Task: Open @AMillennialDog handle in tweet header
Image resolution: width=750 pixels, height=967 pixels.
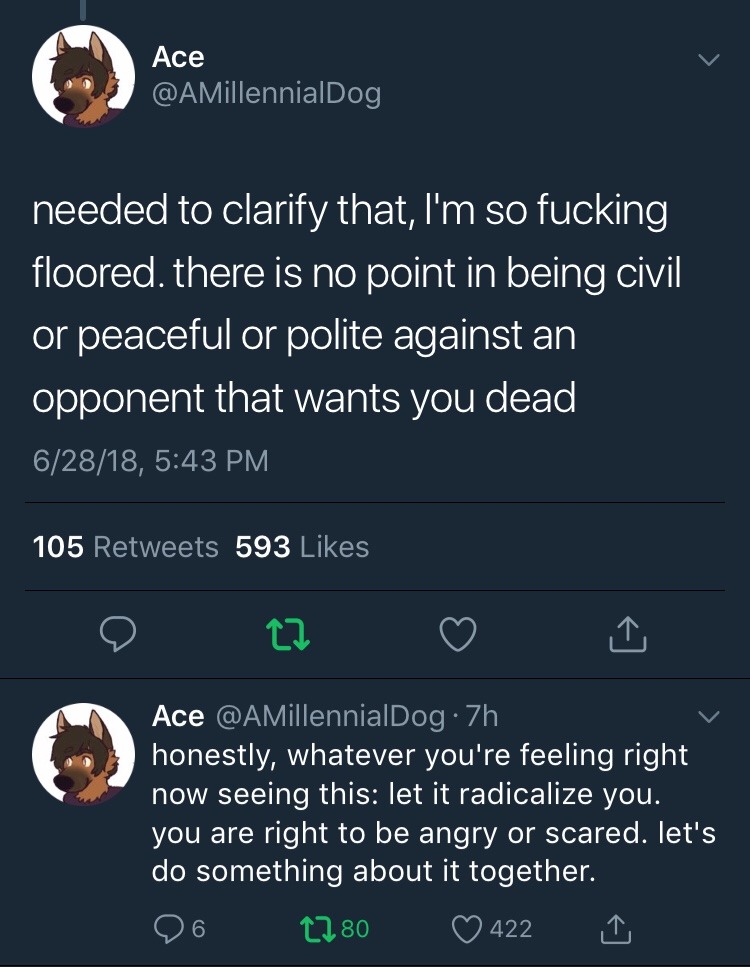Action: (266, 94)
